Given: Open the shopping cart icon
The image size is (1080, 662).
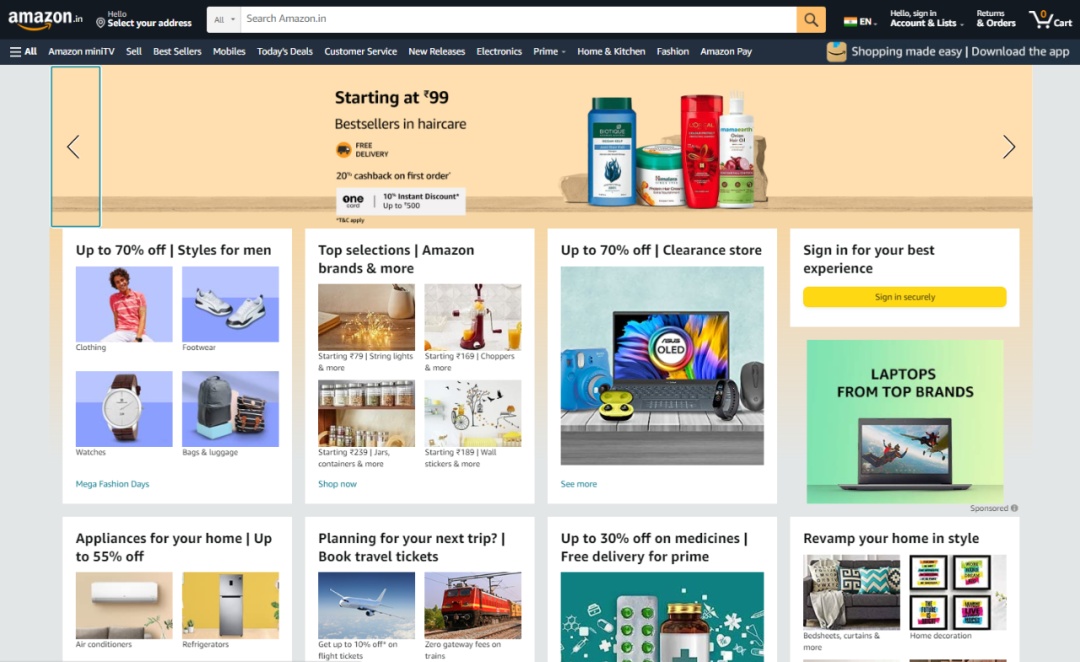Looking at the screenshot, I should click(x=1049, y=19).
